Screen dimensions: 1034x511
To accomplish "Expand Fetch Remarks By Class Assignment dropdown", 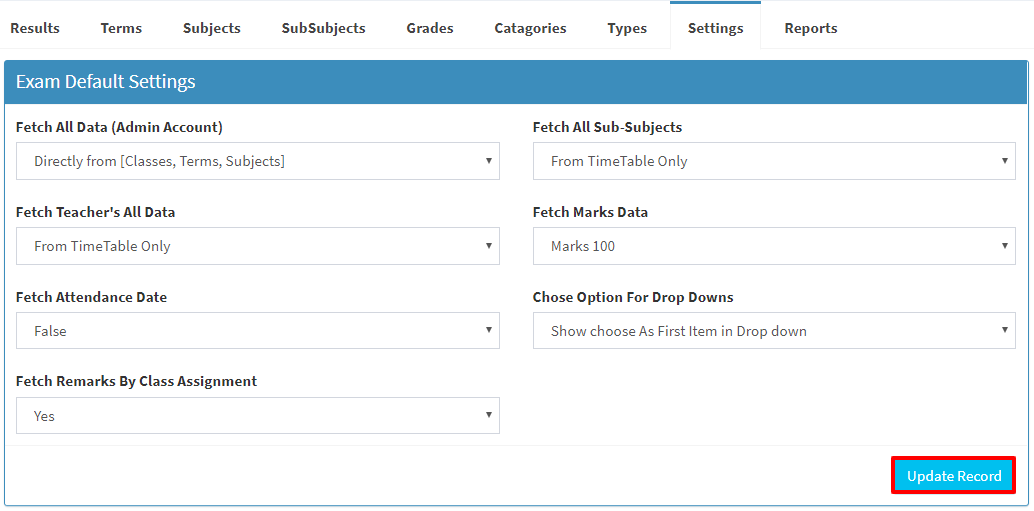I will pyautogui.click(x=258, y=415).
